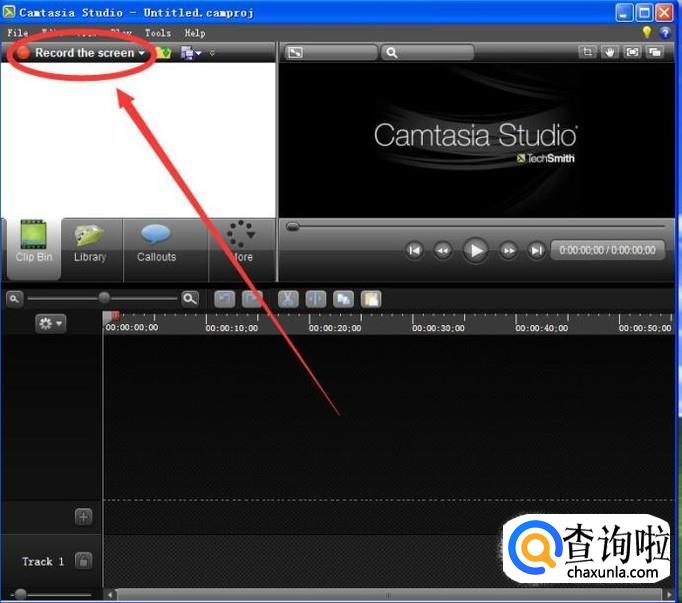The width and height of the screenshot is (682, 603).
Task: Switch to the Library tab
Action: point(90,244)
